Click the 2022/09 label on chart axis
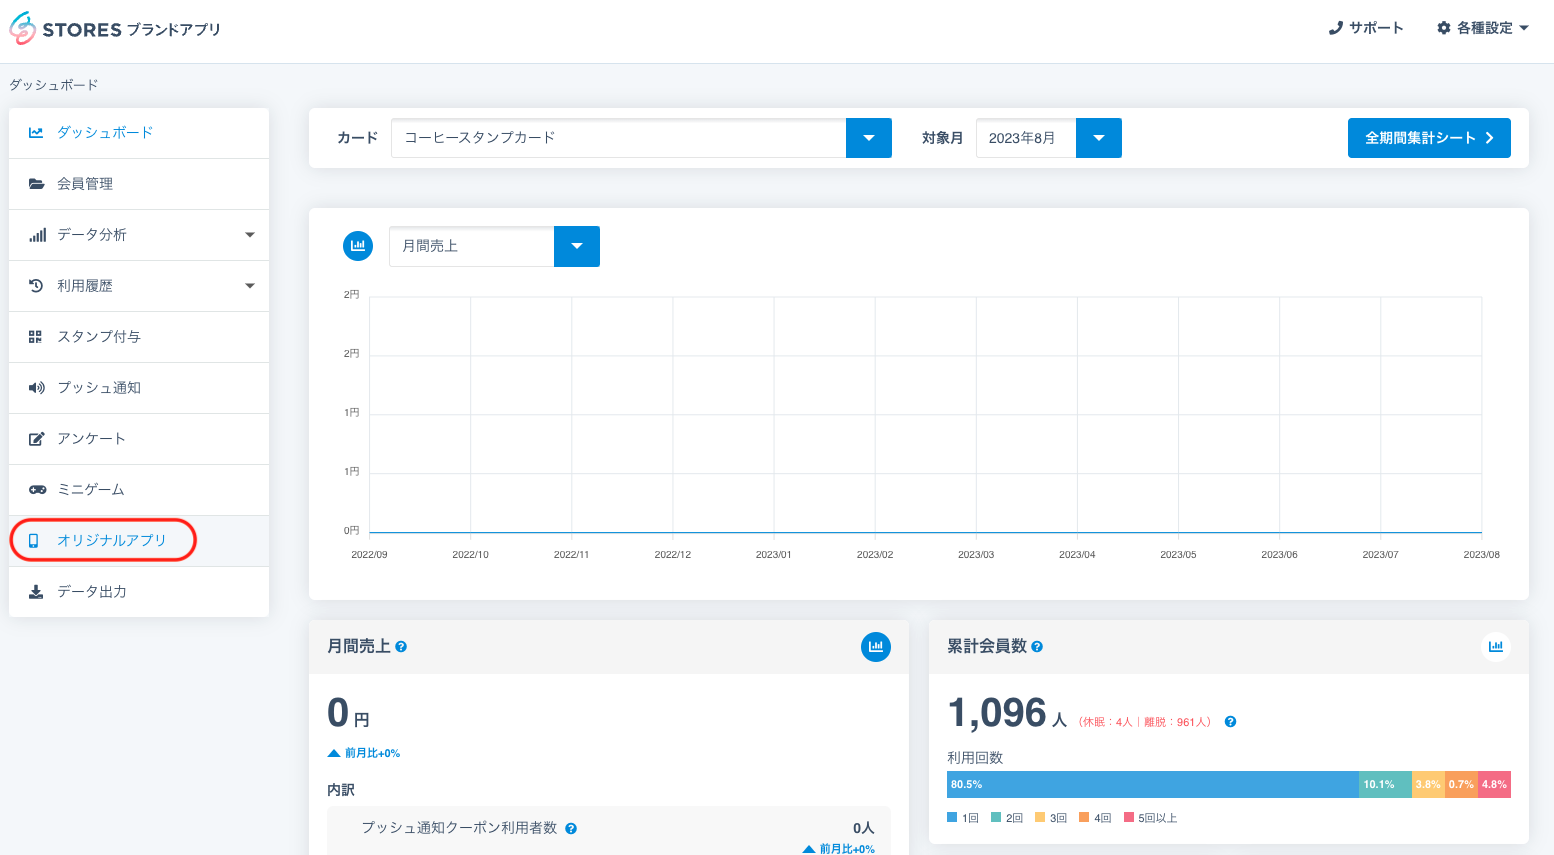The height and width of the screenshot is (855, 1554). [x=369, y=554]
